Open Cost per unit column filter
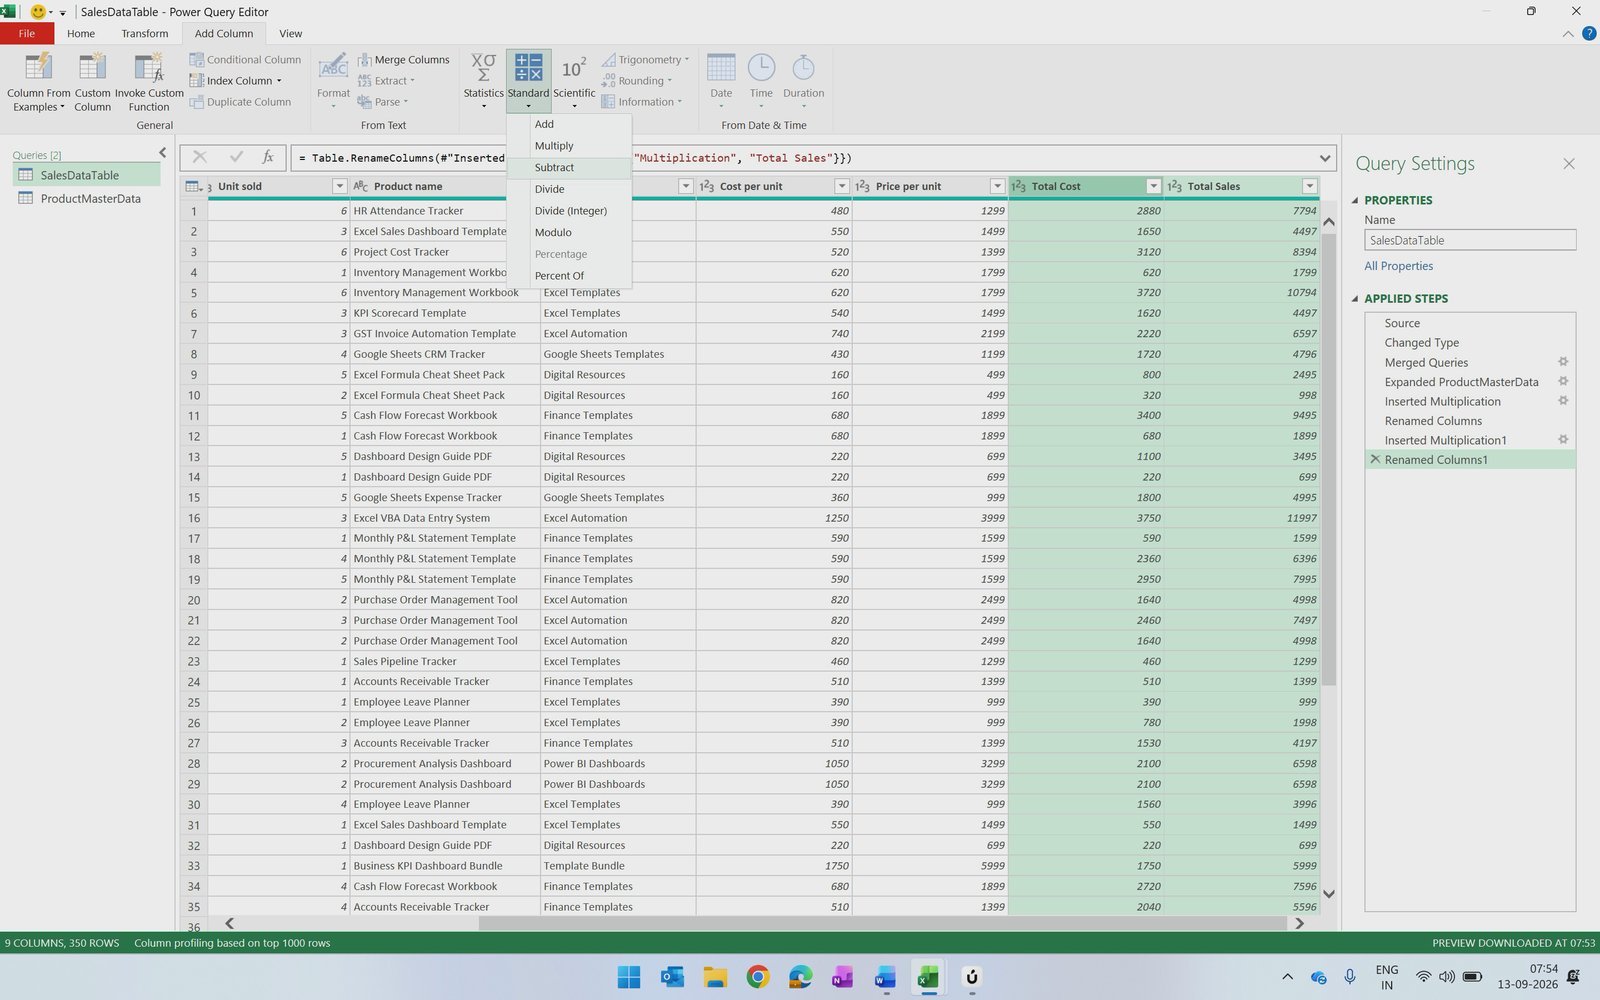This screenshot has height=1000, width=1600. point(841,186)
